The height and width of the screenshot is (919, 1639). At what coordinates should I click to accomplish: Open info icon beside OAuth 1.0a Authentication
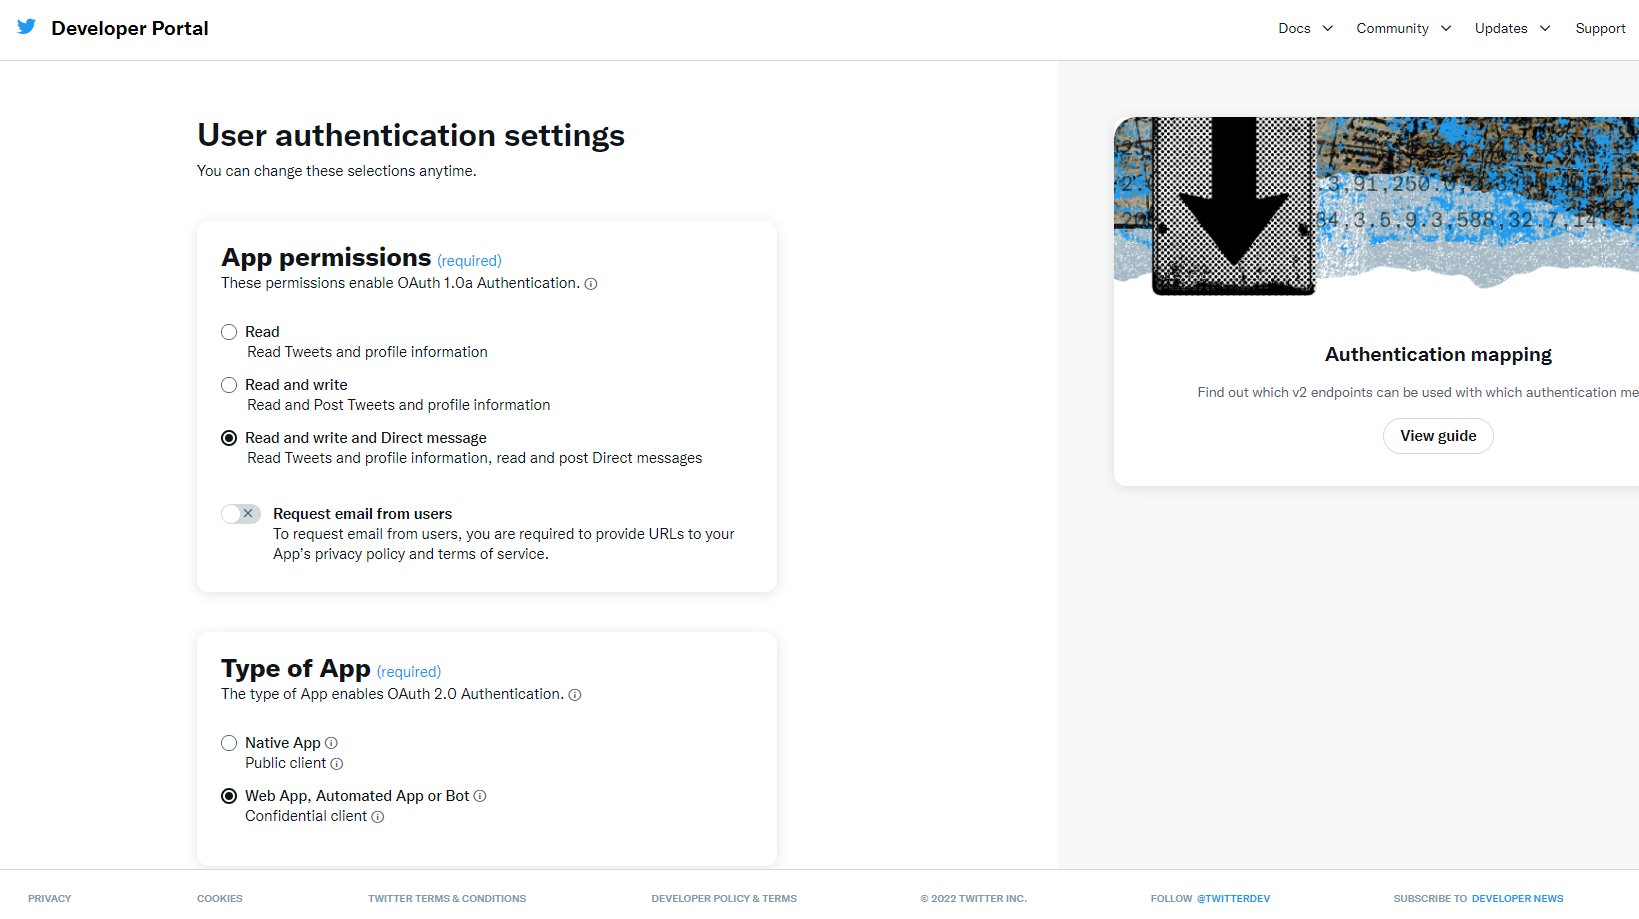(x=591, y=284)
